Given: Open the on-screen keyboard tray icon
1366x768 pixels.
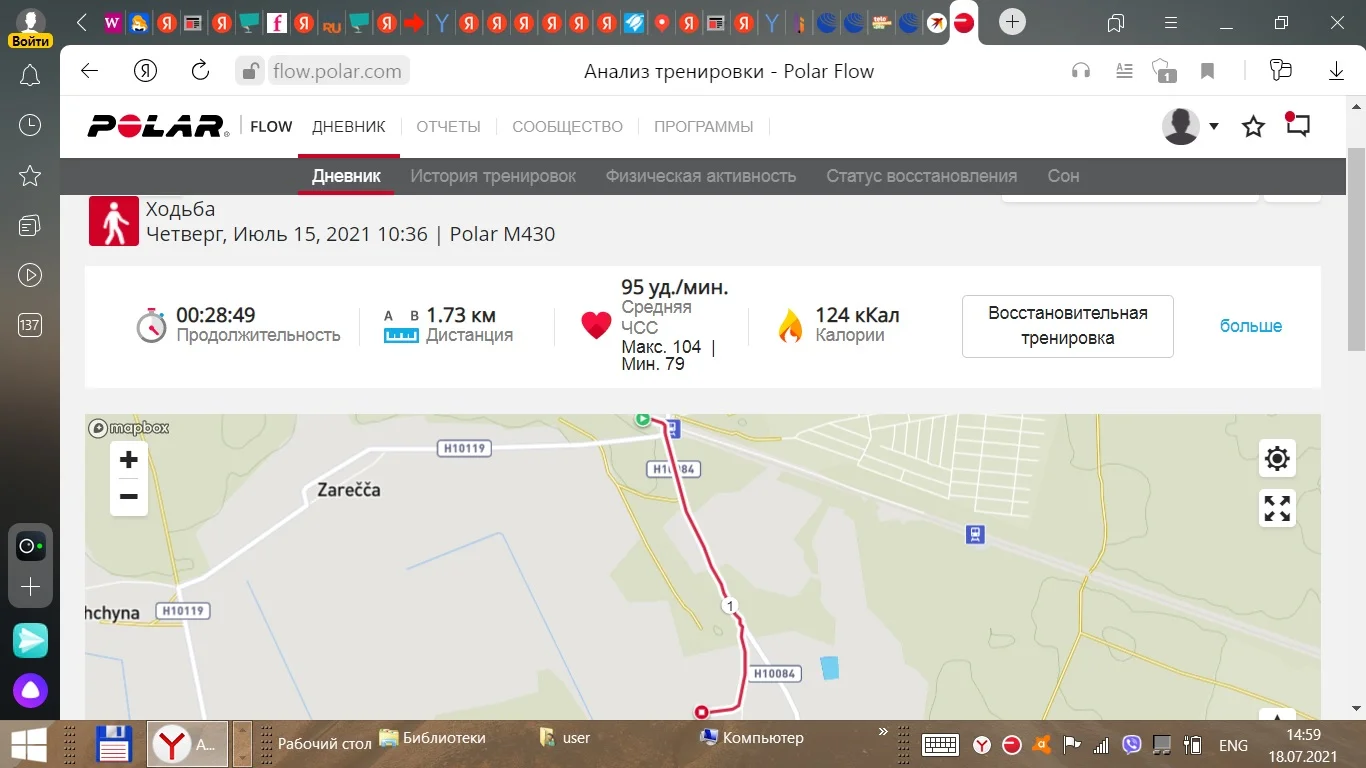Looking at the screenshot, I should click(x=941, y=745).
